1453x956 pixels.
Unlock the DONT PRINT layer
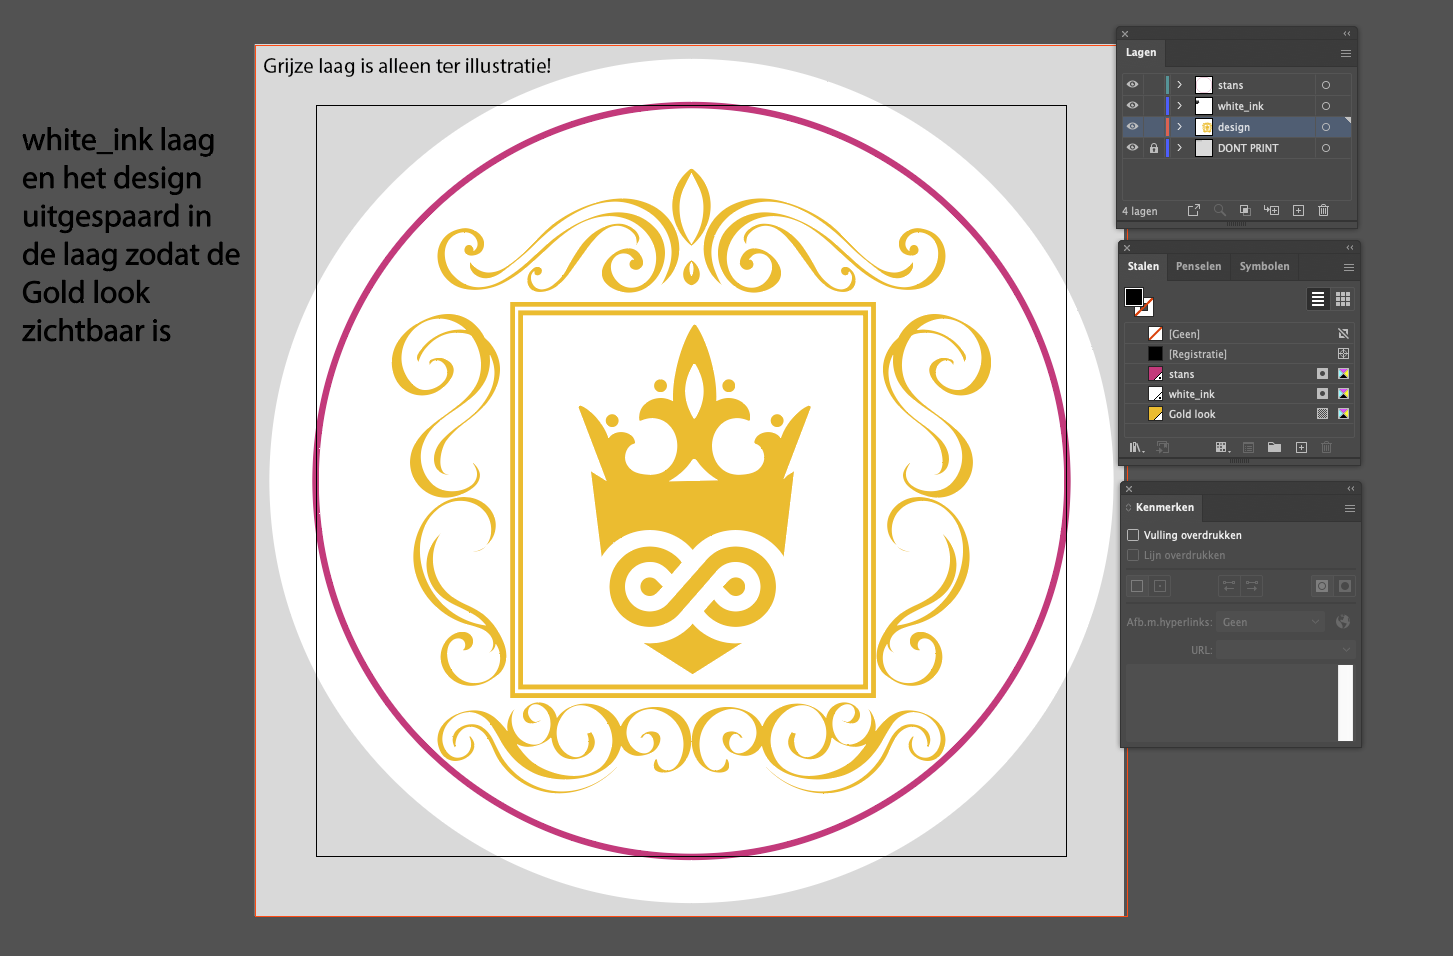point(1153,148)
